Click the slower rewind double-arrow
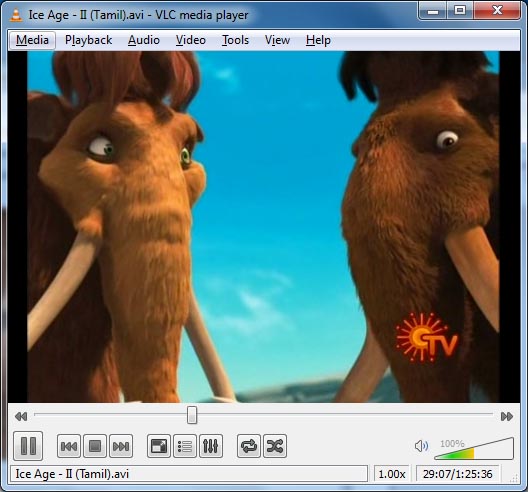This screenshot has height=492, width=528. pos(21,417)
